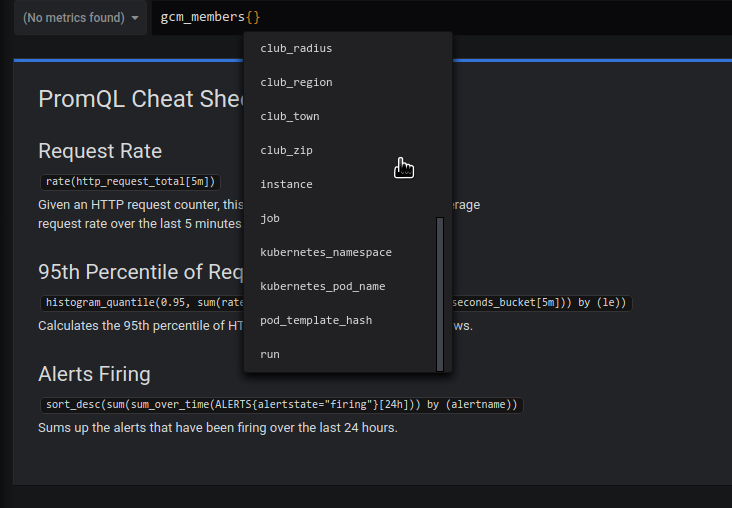Click the dropdown arrow beside 'No metrics found'
Screen dimensions: 732x508
[x=135, y=18]
